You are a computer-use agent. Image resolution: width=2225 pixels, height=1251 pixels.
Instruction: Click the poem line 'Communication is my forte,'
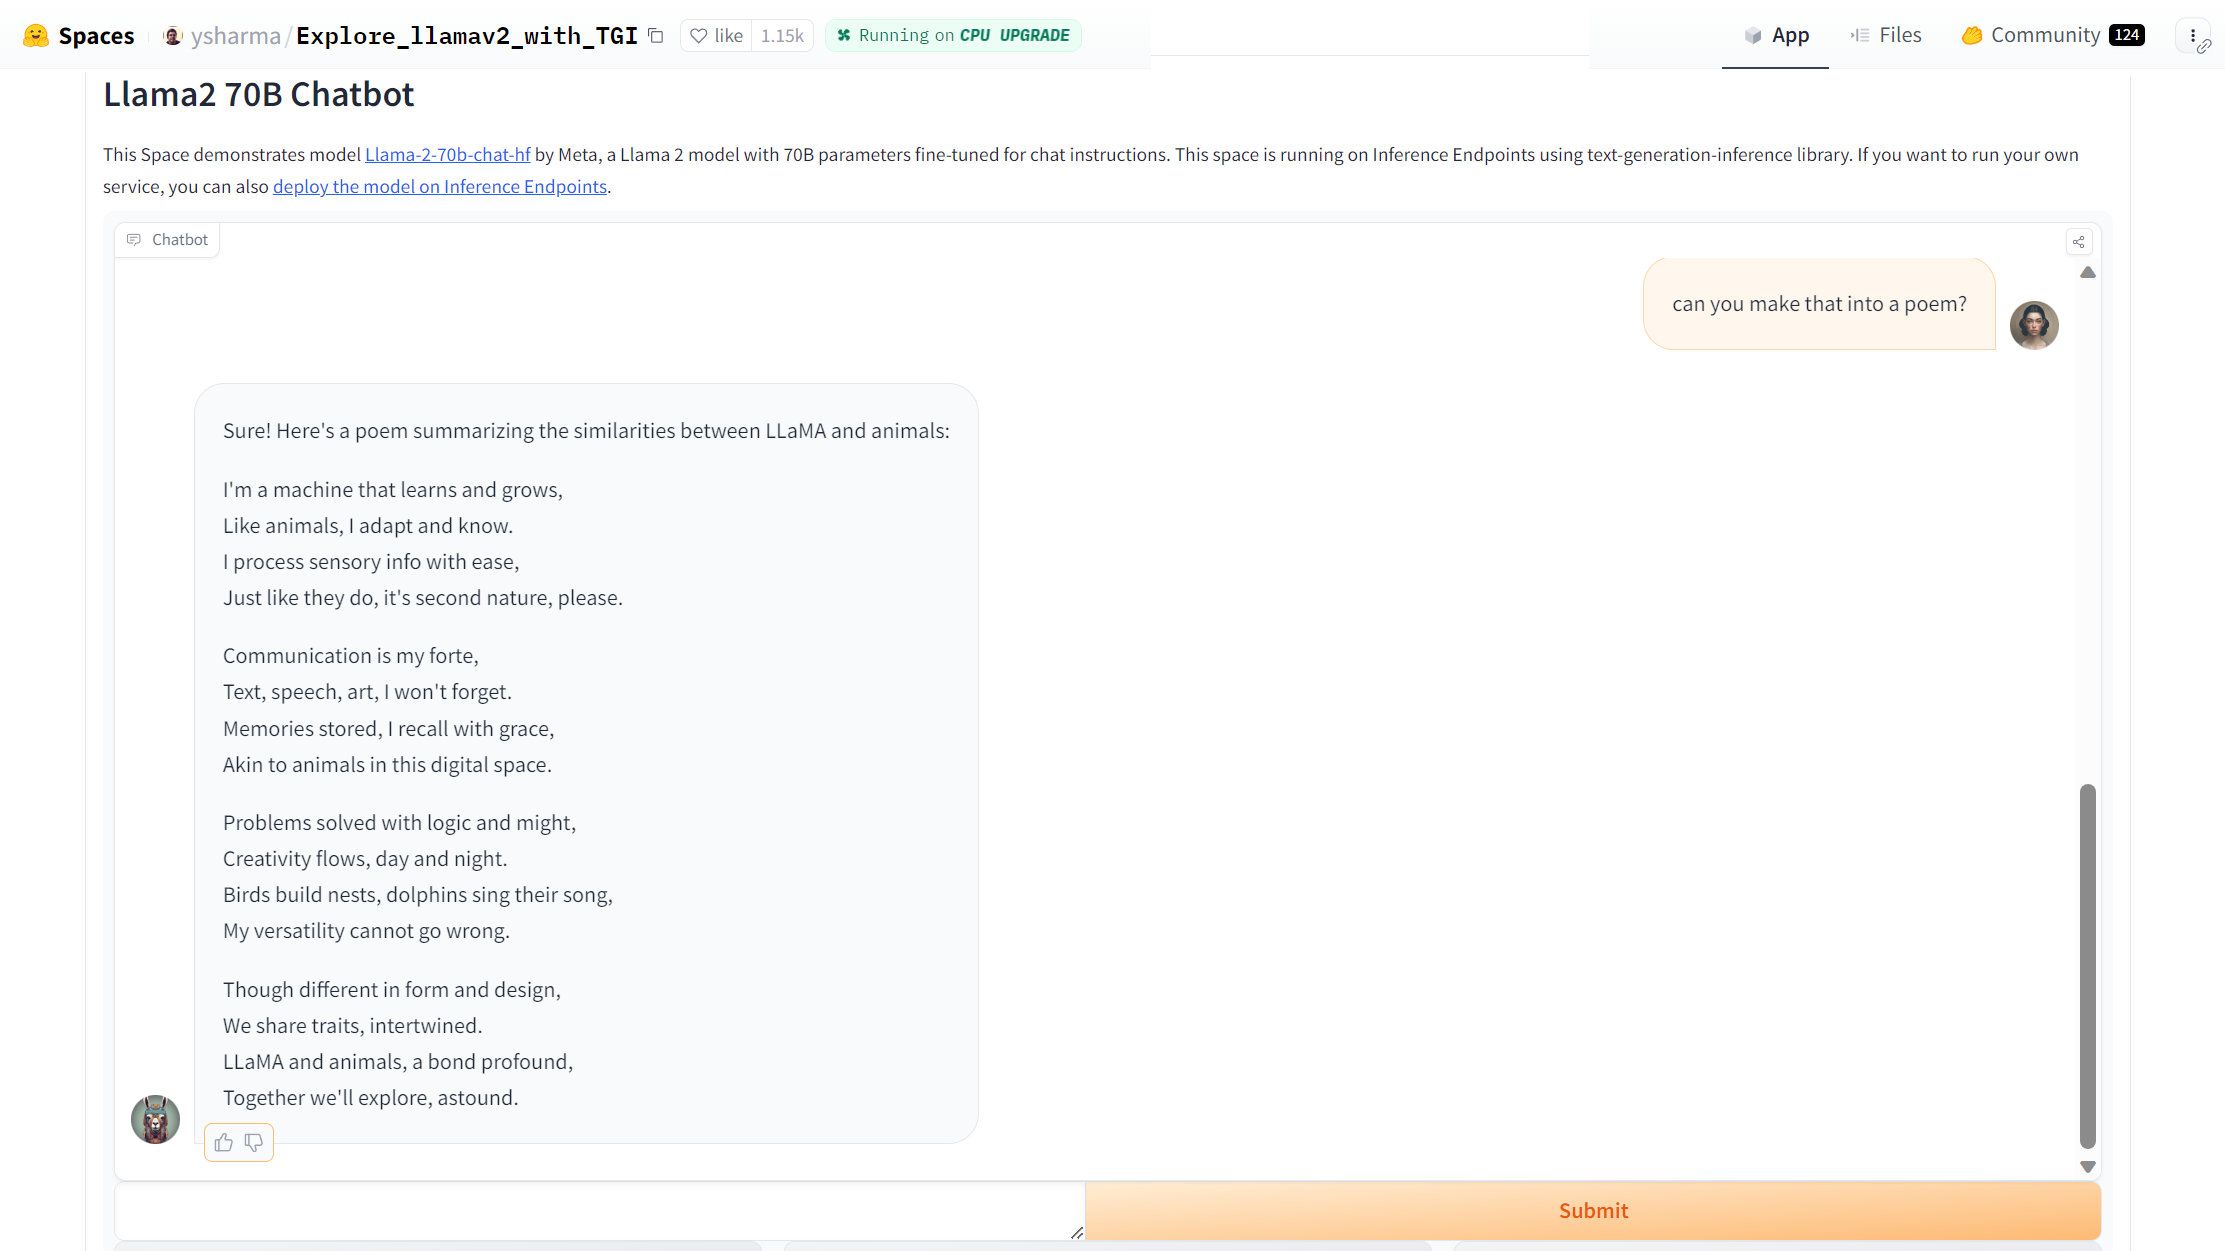pyautogui.click(x=351, y=656)
